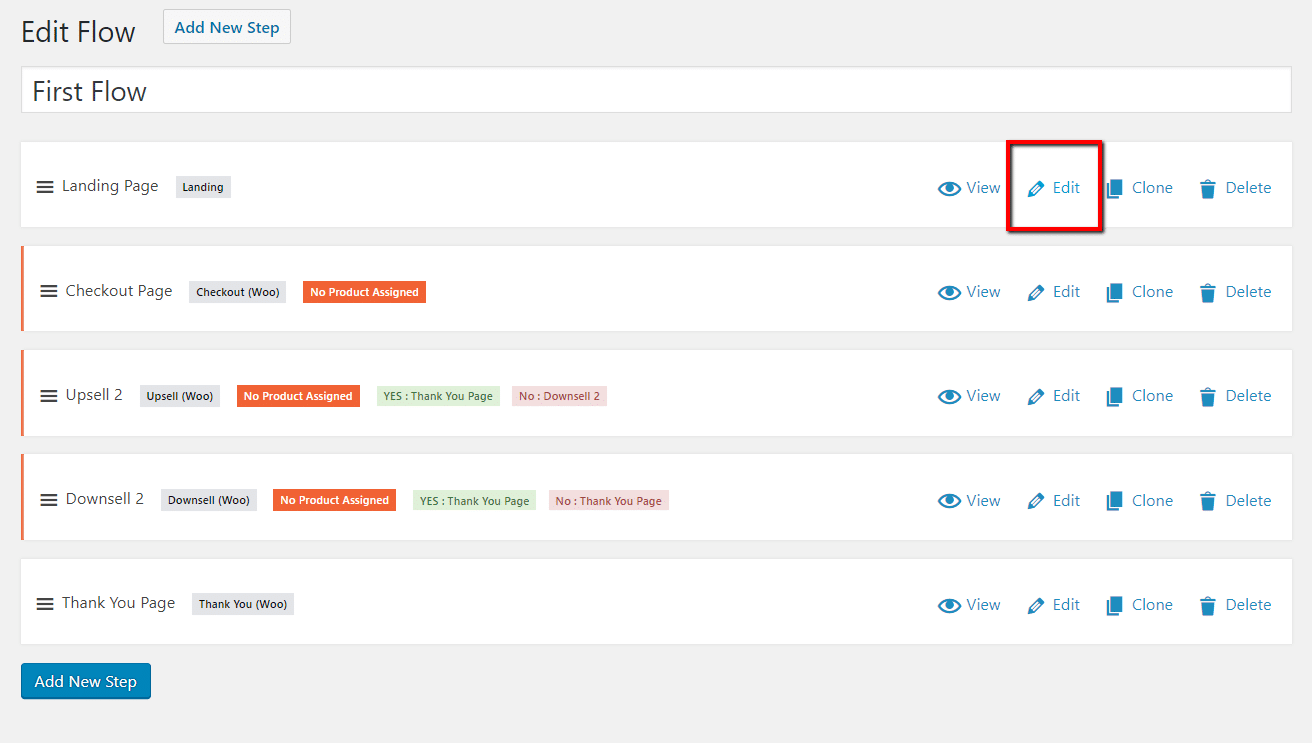Click eye View icon for Downsell 2
1312x743 pixels.
(949, 501)
